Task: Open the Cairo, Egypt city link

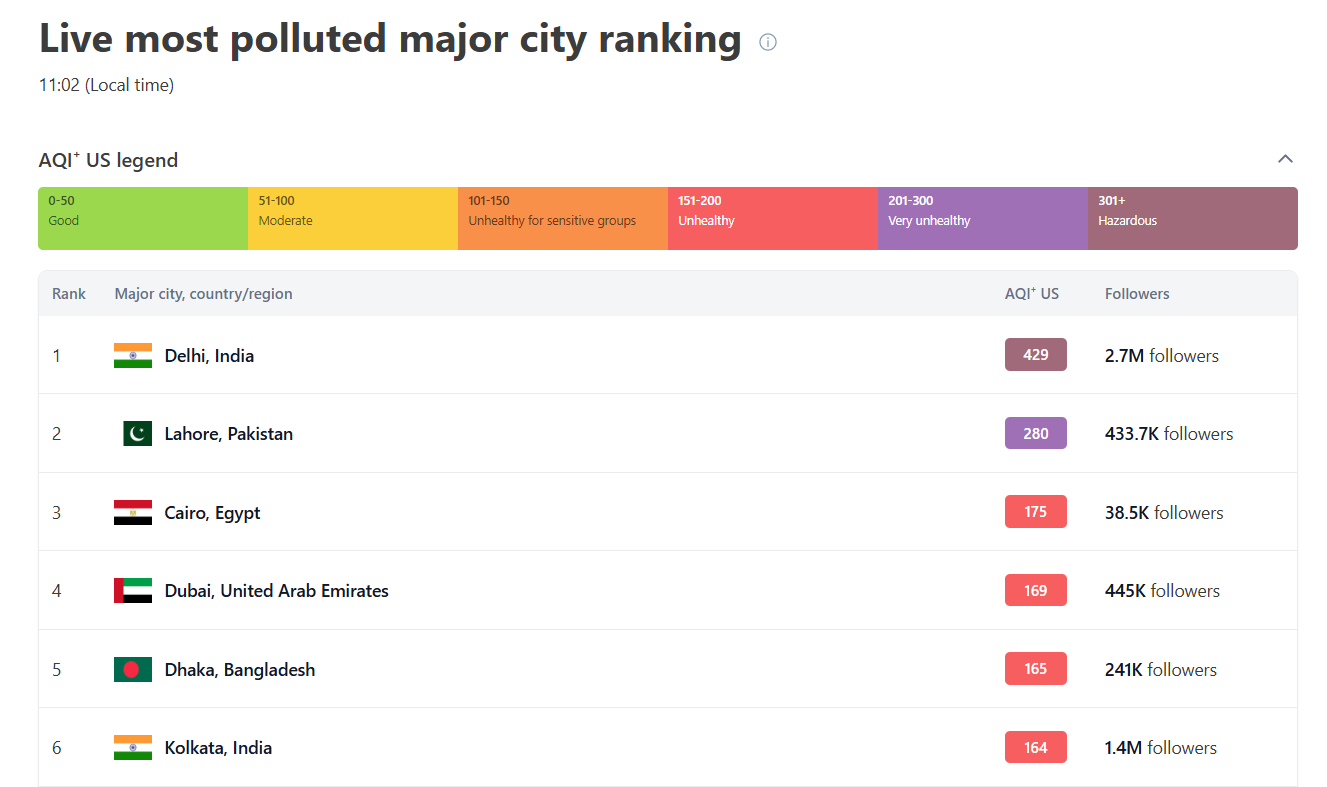Action: click(212, 513)
